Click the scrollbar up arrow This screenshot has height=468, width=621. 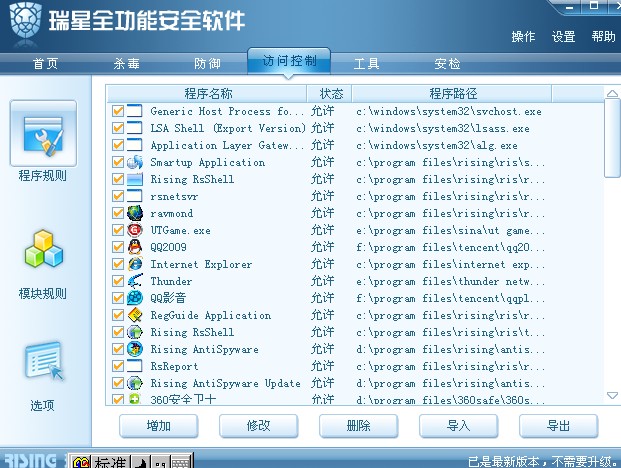[612, 93]
